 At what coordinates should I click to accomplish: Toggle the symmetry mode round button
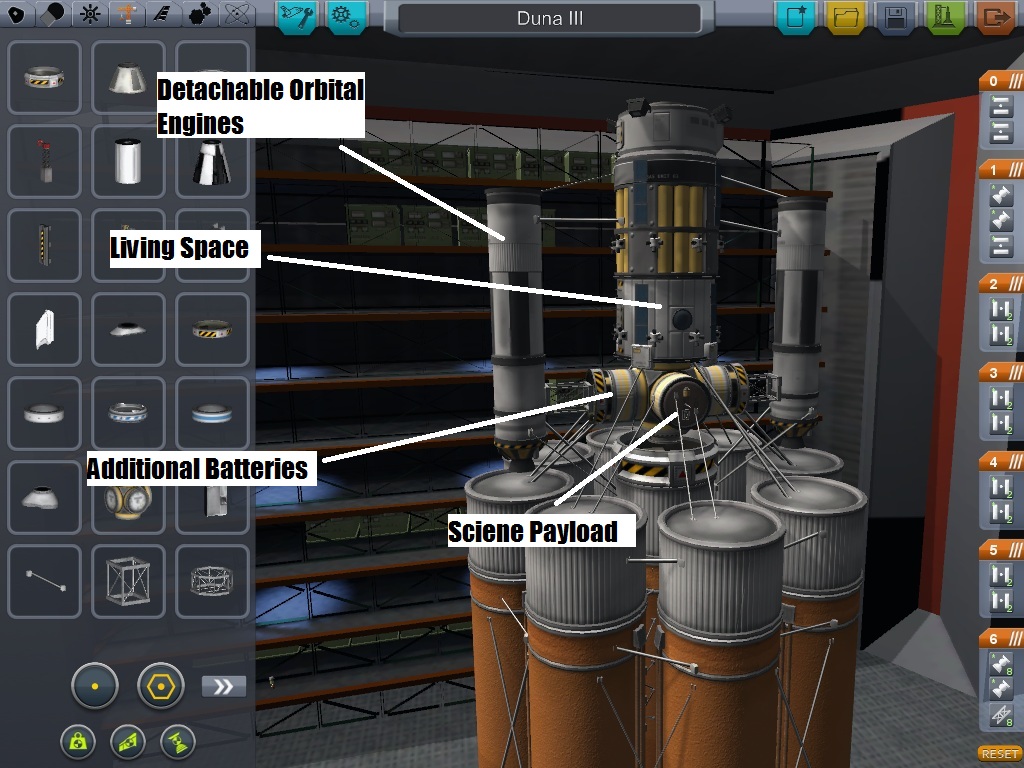[95, 686]
